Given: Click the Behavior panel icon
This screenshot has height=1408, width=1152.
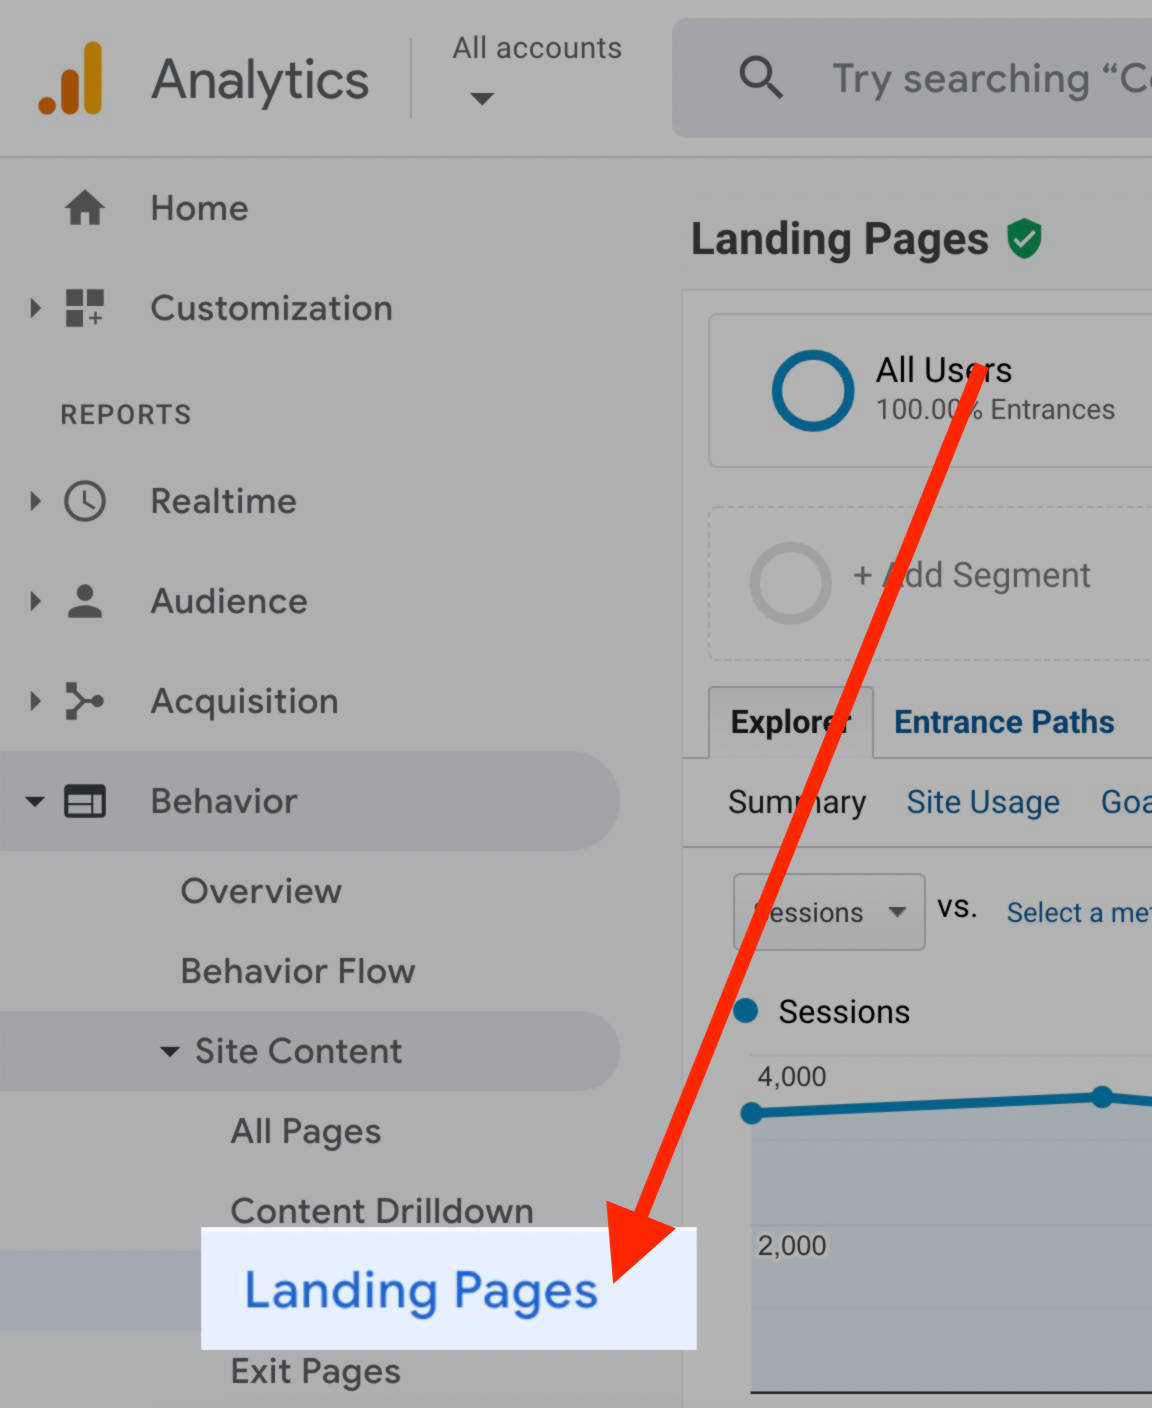Looking at the screenshot, I should 85,801.
